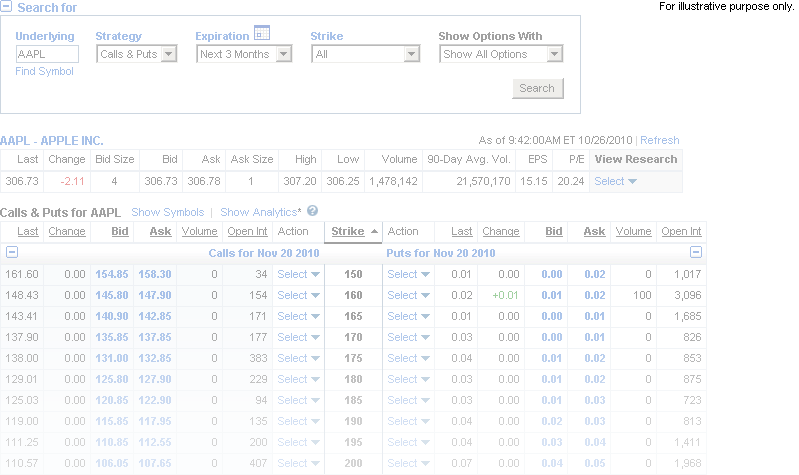
Task: Click the Refresh quote link
Action: coord(659,141)
